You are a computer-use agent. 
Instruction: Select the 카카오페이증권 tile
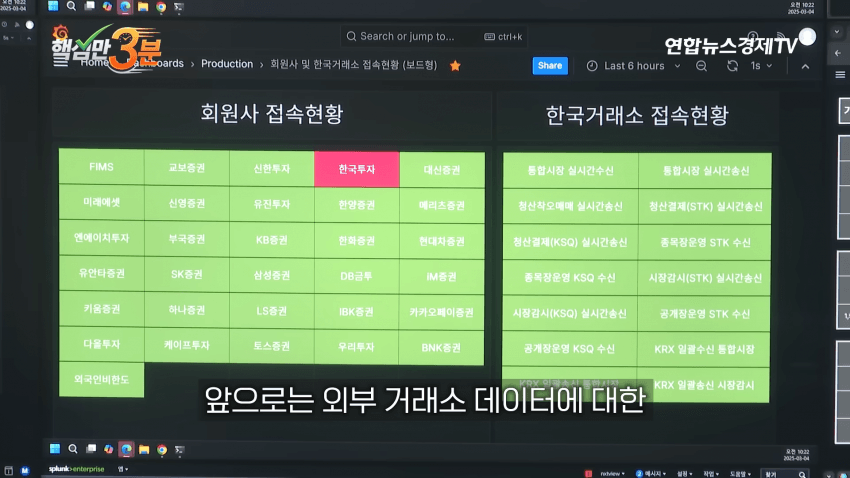(441, 312)
